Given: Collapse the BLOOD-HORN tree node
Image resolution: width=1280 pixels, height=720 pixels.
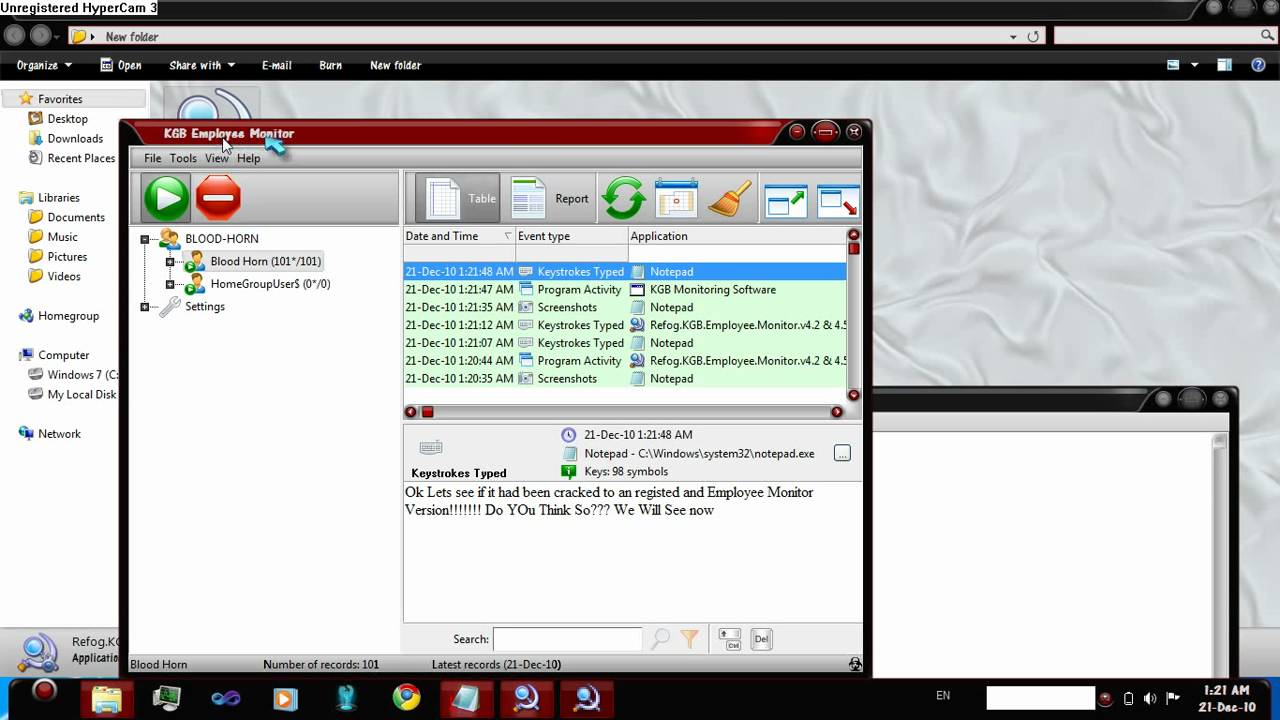Looking at the screenshot, I should tap(145, 239).
